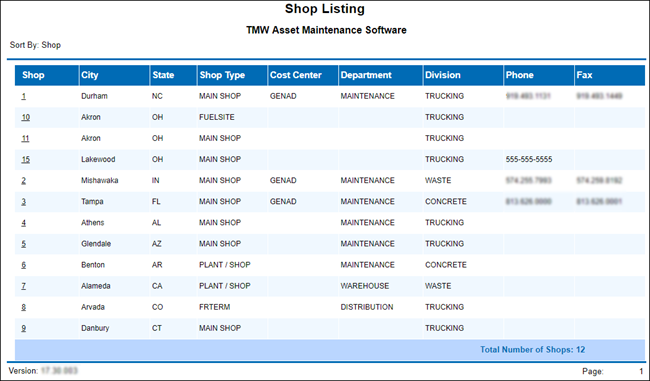
Task: Open shop 2 Mishawaka link
Action: click(24, 181)
